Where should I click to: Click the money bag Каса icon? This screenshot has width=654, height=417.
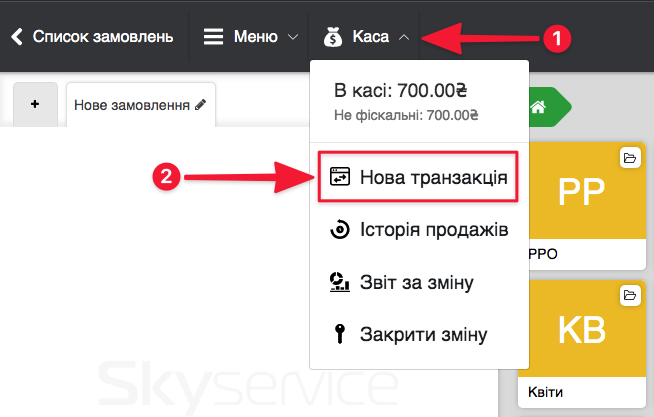click(x=333, y=37)
